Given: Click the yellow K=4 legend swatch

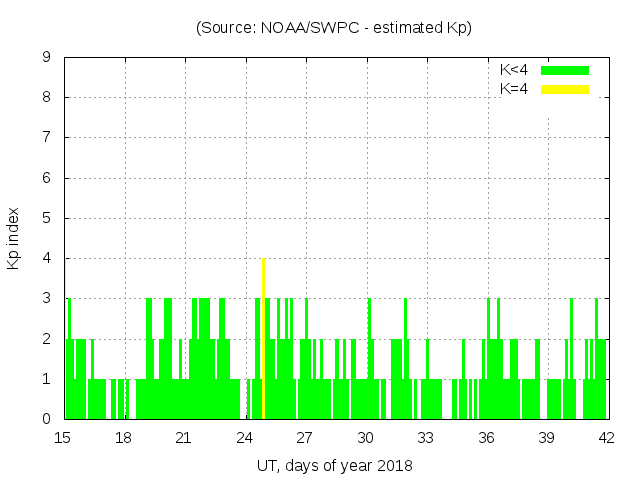Looking at the screenshot, I should tap(565, 89).
